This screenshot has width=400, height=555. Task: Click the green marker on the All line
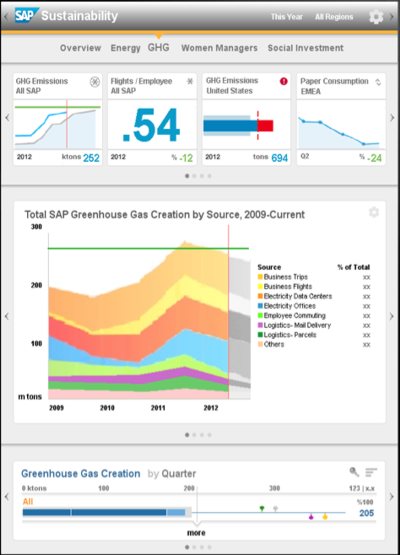262,509
